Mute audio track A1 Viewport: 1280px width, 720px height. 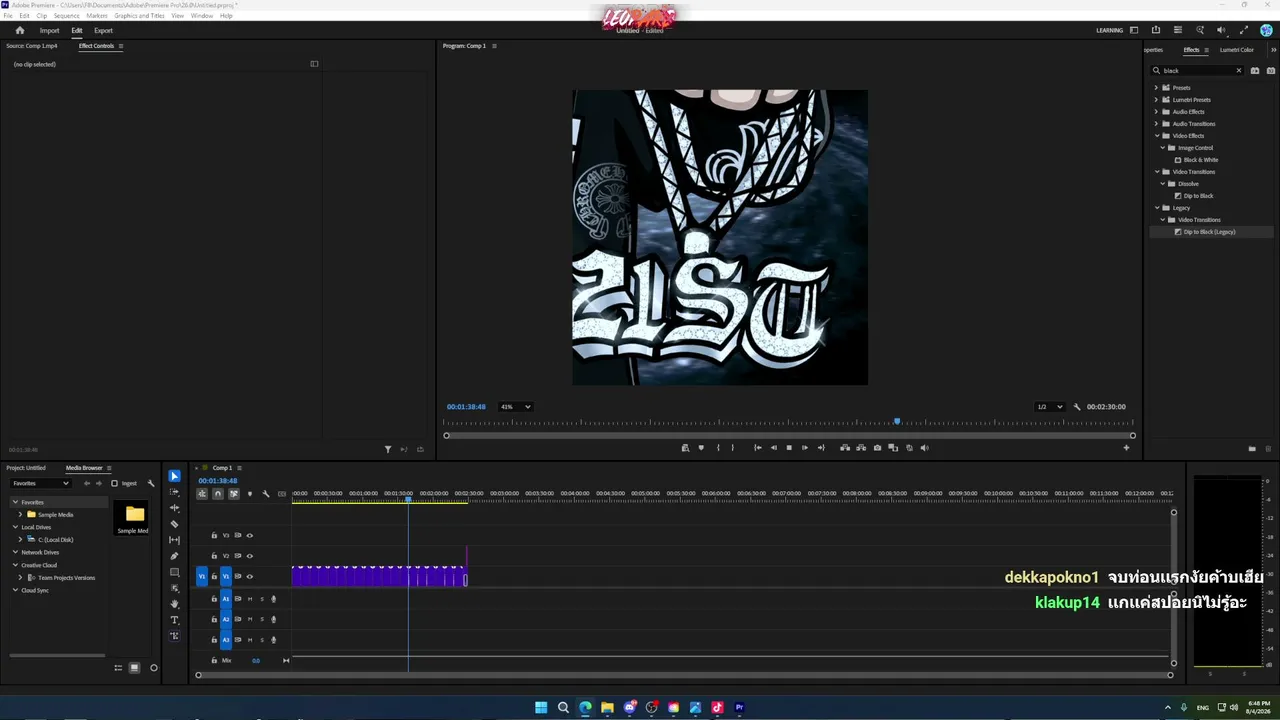[250, 599]
